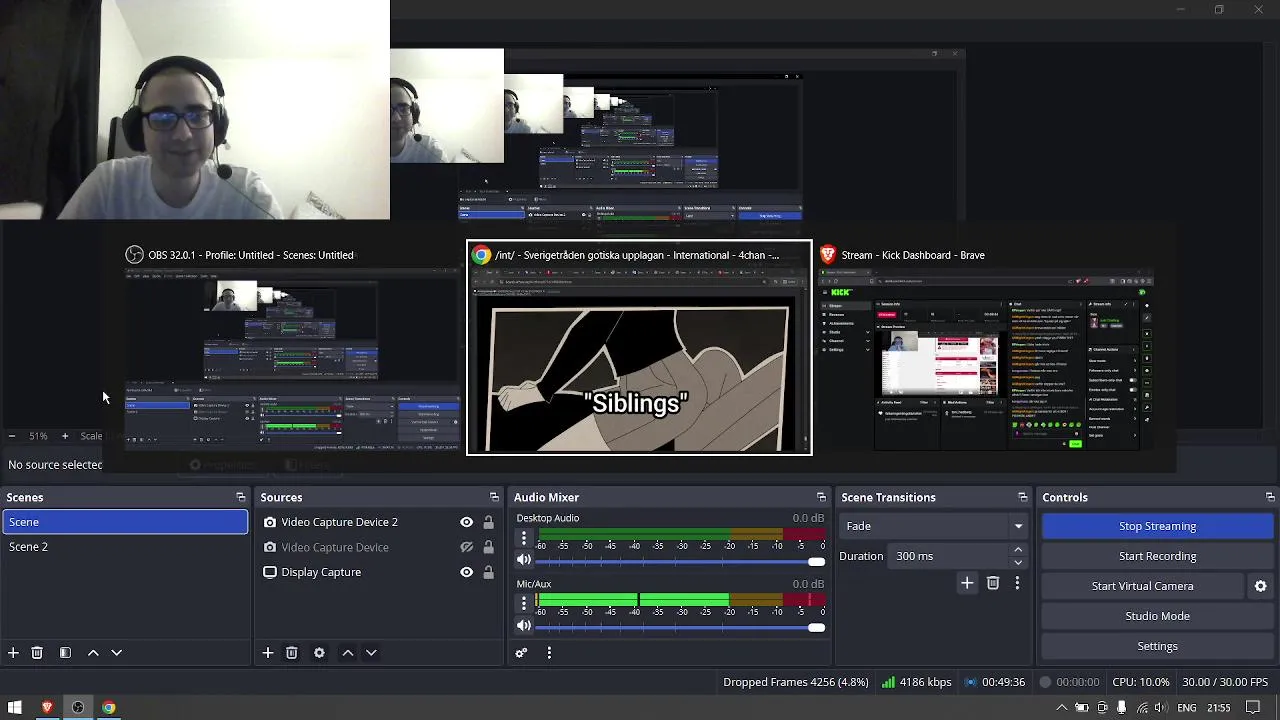Open source properties gear in Sources panel
1280x720 pixels.
(319, 653)
